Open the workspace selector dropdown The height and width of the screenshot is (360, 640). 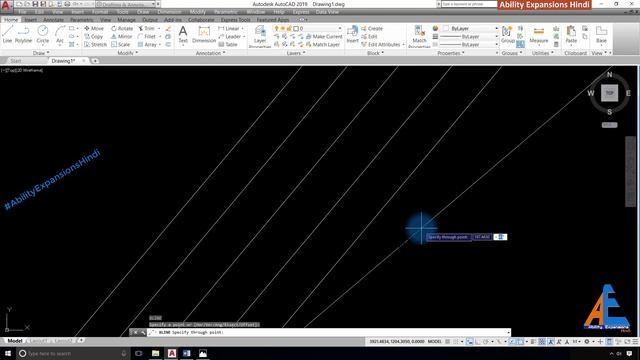125,4
